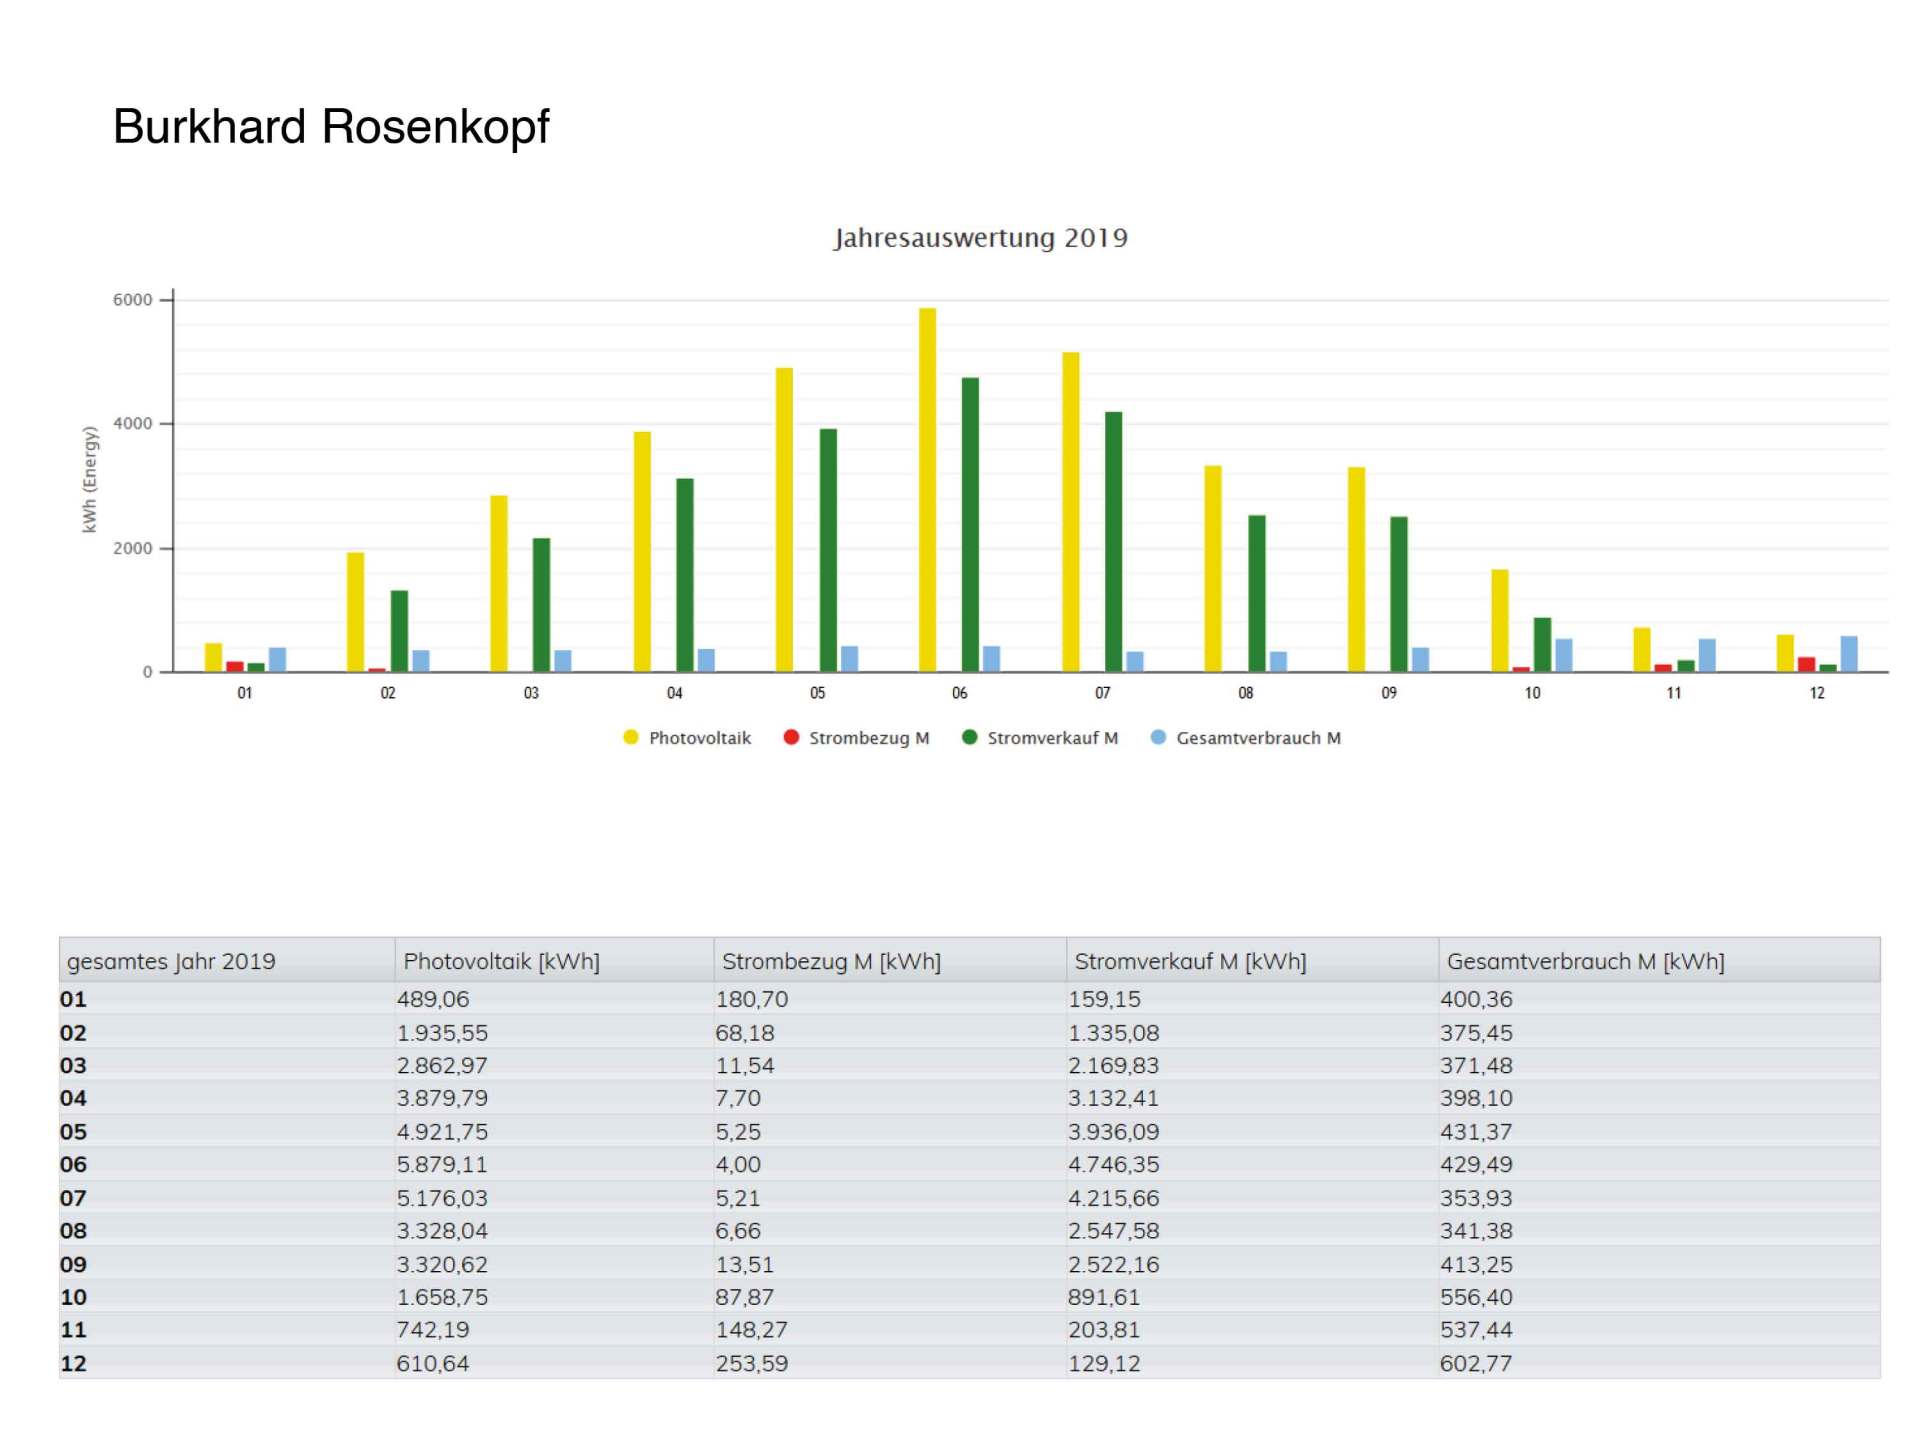The image size is (1920, 1440).
Task: Click the green Stromverkauf legend dot
Action: click(x=969, y=737)
